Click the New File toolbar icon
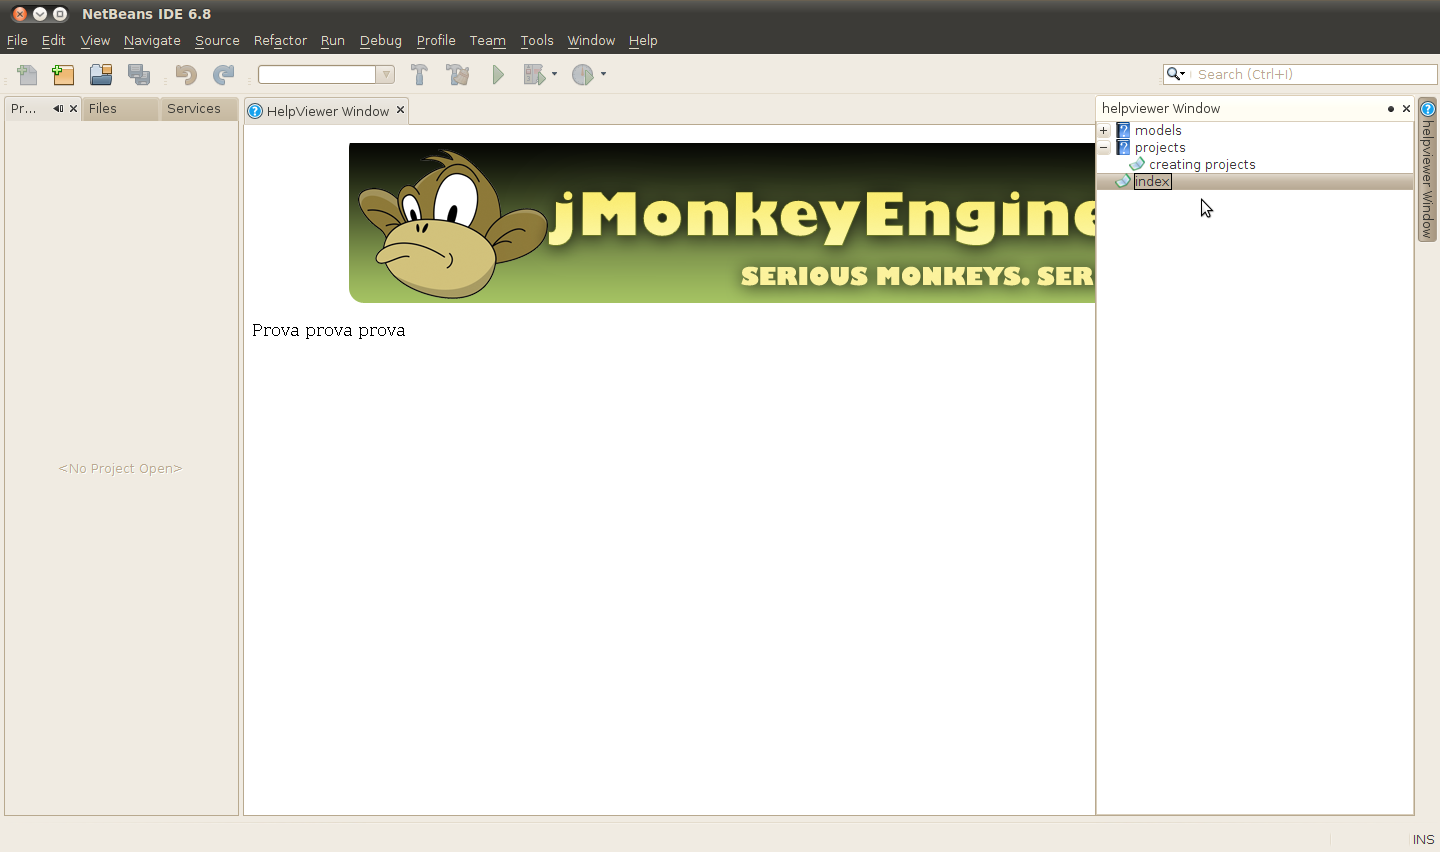This screenshot has height=852, width=1440. point(27,74)
